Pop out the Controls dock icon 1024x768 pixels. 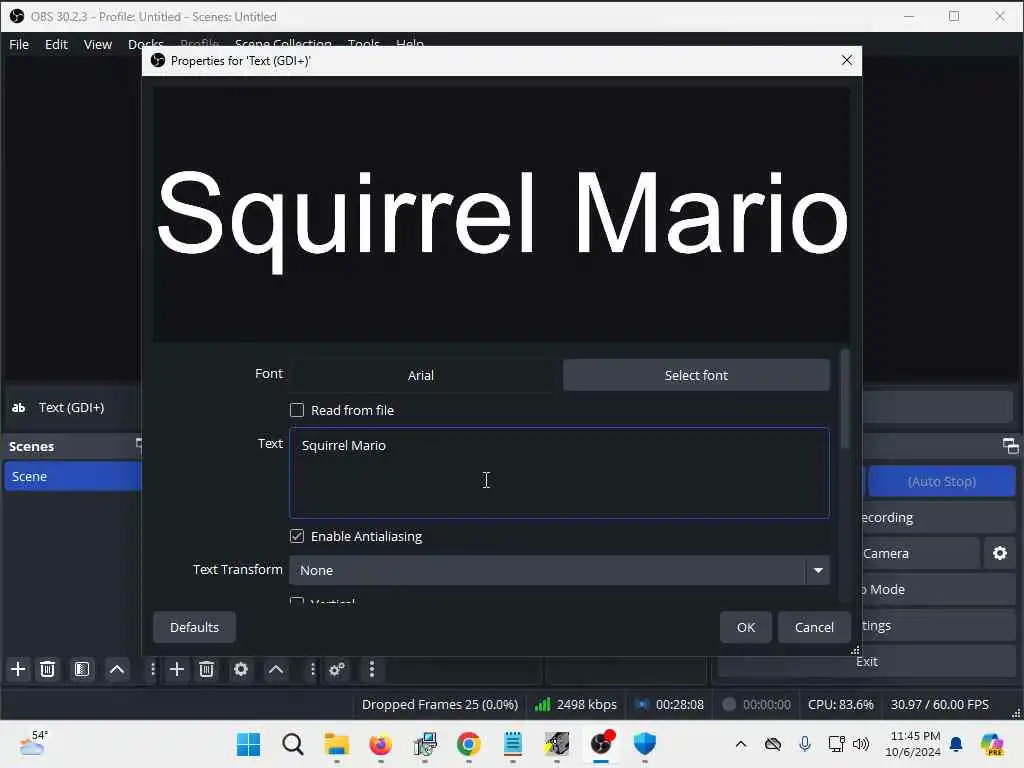pyautogui.click(x=1010, y=446)
